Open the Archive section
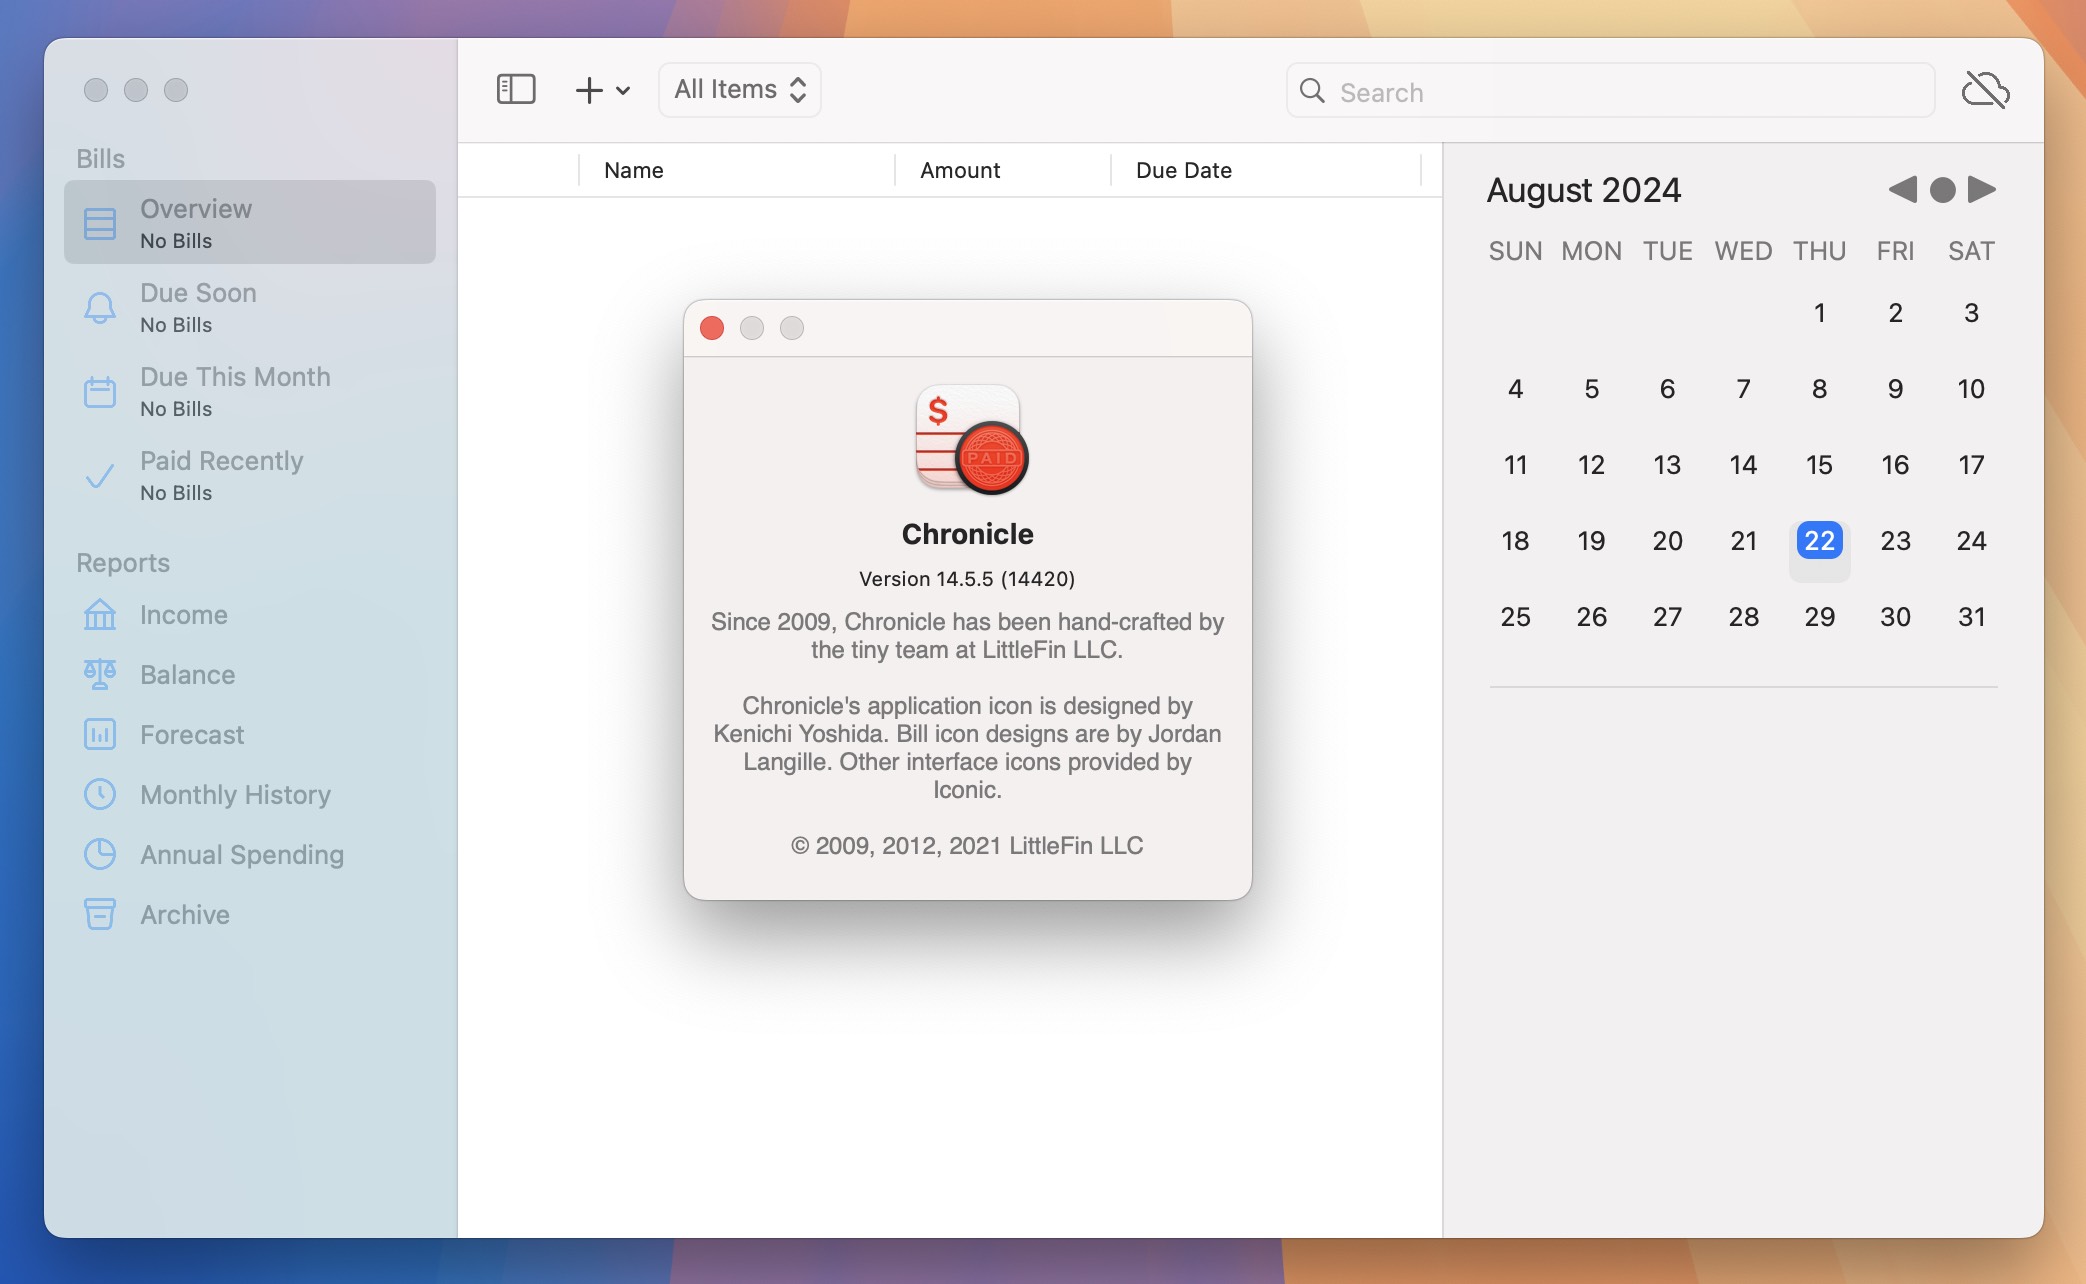Image resolution: width=2086 pixels, height=1284 pixels. (x=250, y=915)
